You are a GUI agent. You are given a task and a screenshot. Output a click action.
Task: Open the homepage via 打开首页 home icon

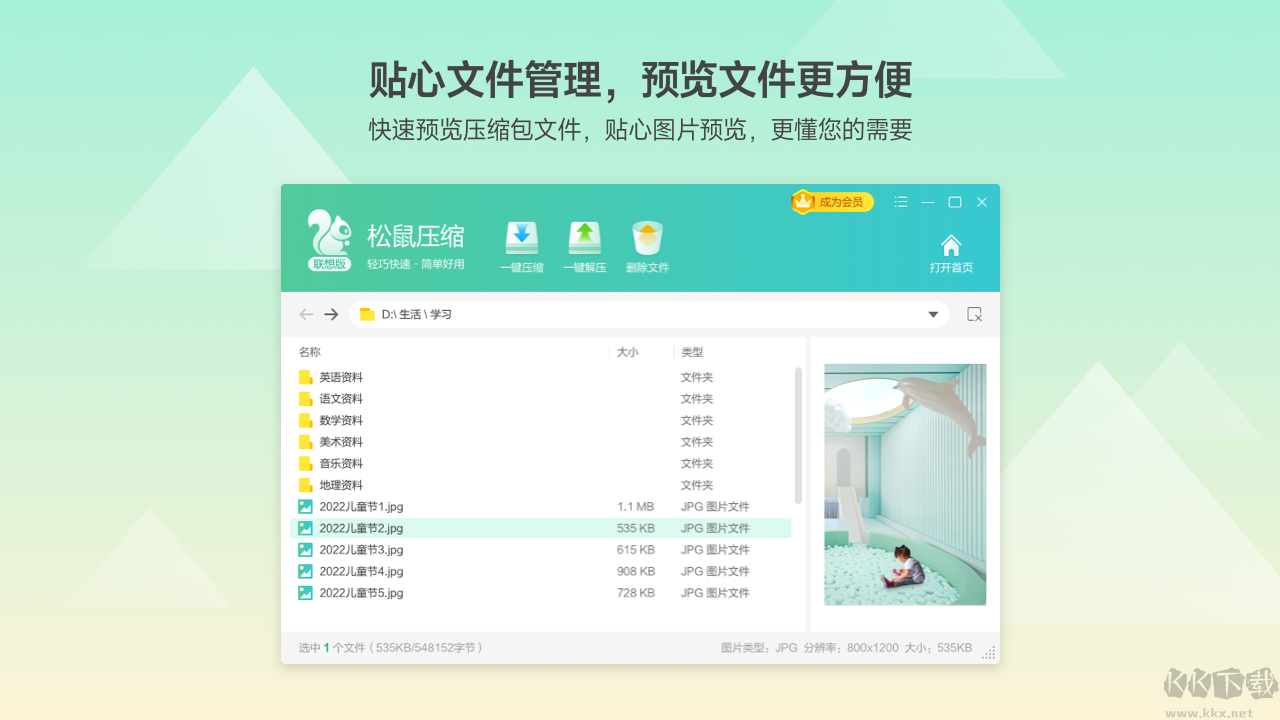click(x=950, y=249)
